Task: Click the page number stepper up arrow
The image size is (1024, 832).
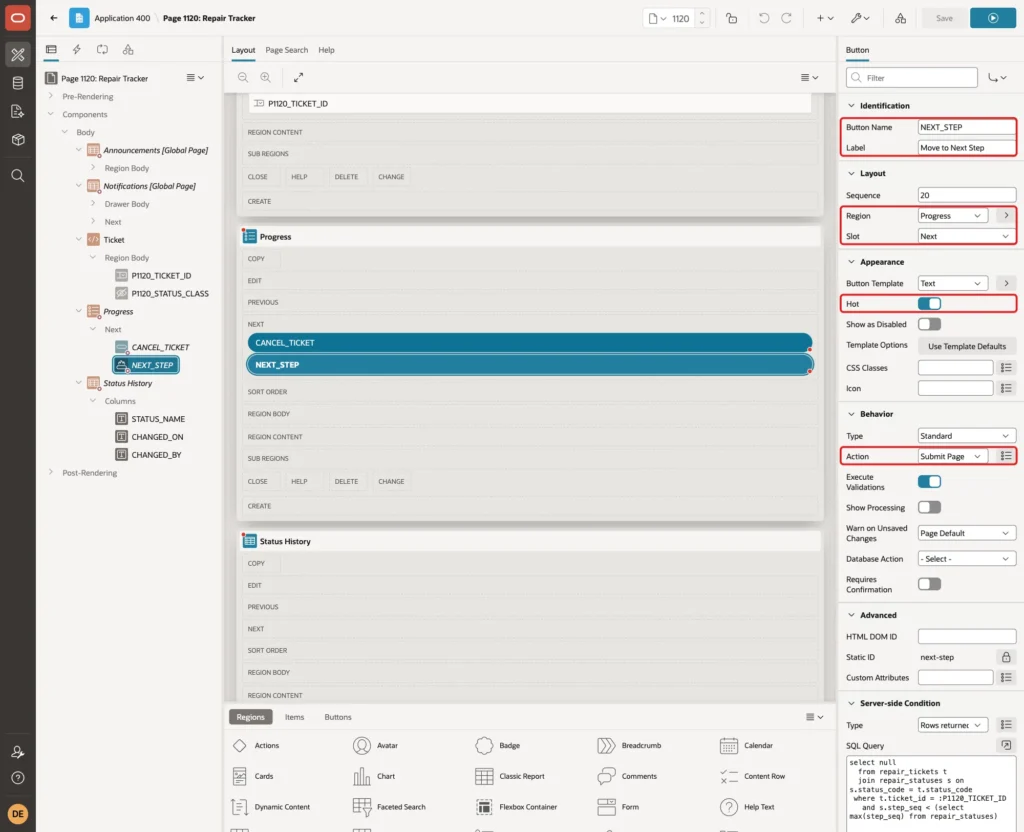Action: 702,14
